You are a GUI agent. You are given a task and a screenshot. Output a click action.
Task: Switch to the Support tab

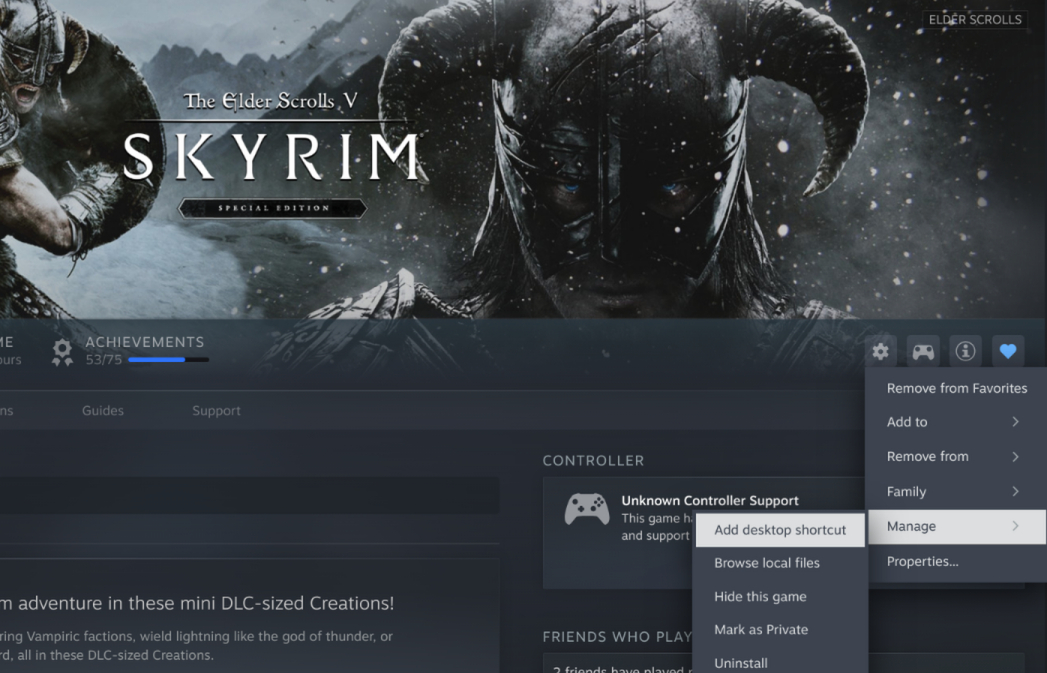tap(216, 411)
